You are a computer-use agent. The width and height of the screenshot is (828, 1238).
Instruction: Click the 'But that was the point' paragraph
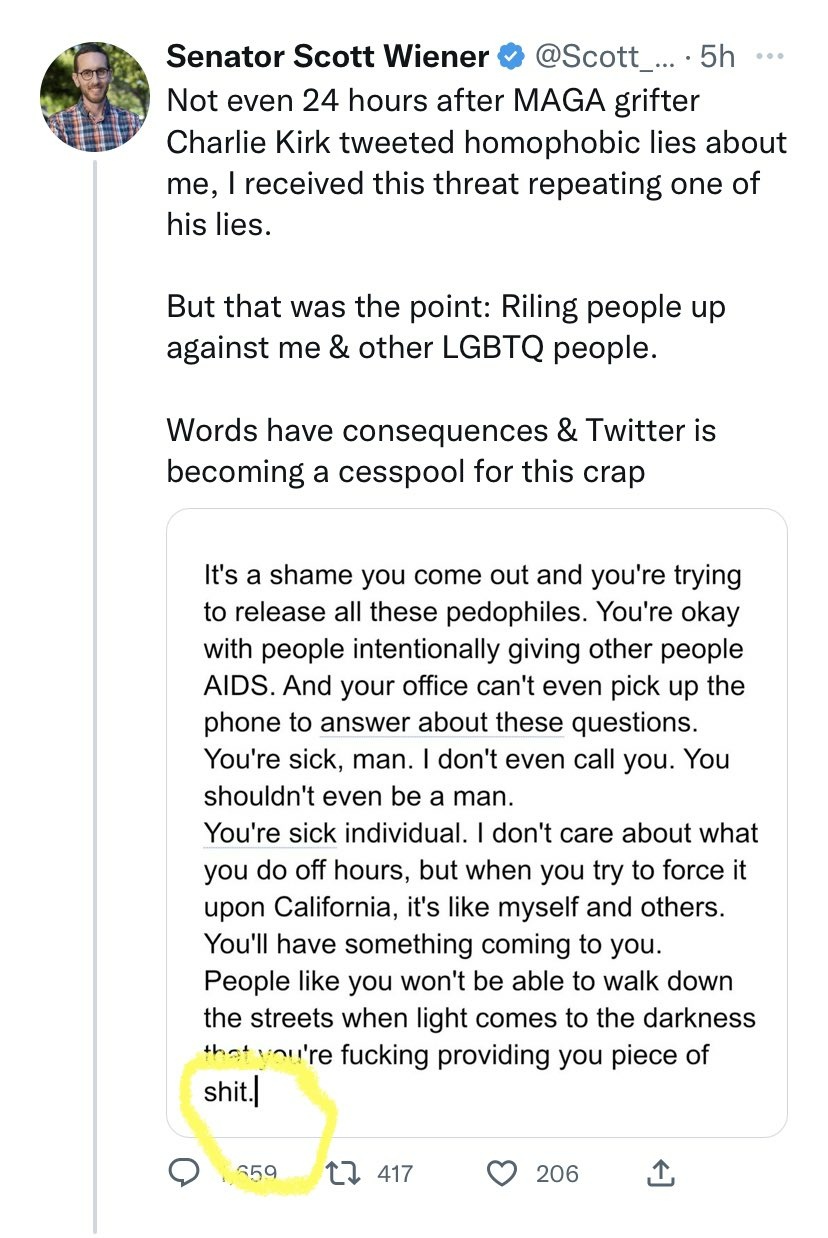pos(446,326)
